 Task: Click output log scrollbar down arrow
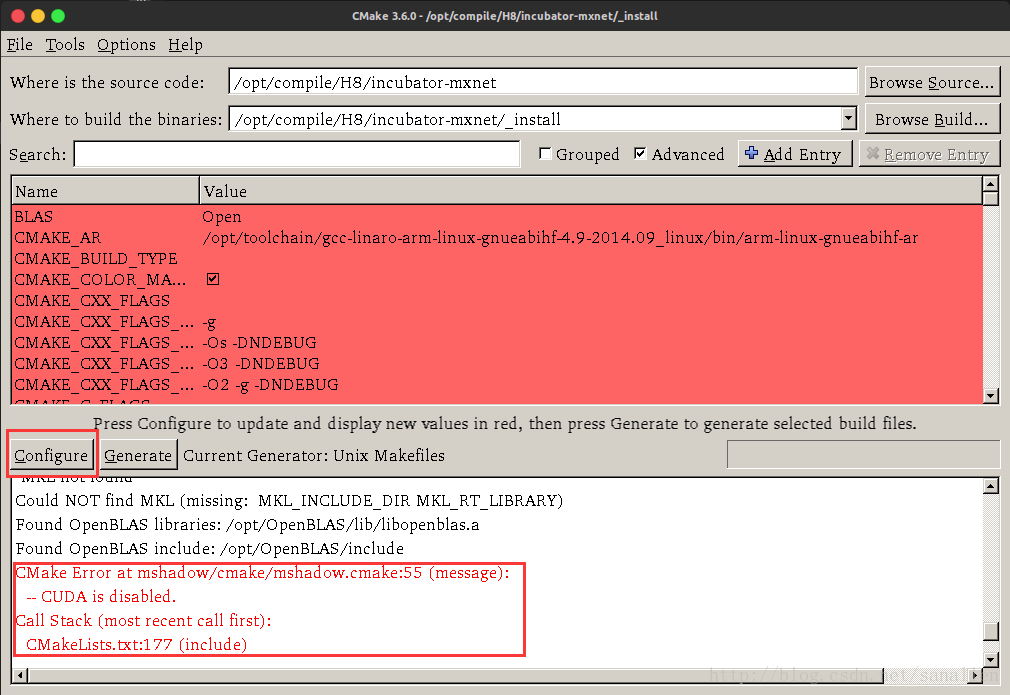pyautogui.click(x=991, y=659)
